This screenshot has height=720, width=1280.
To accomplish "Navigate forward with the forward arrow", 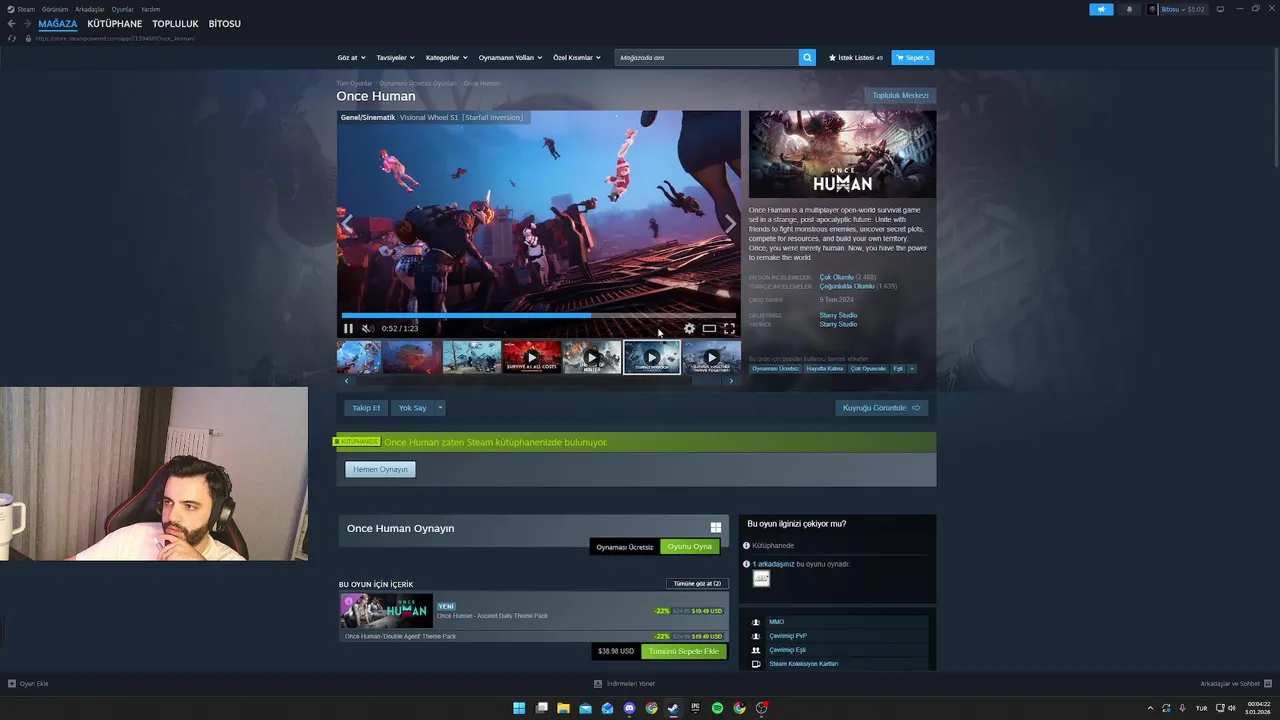I will click(x=27, y=23).
